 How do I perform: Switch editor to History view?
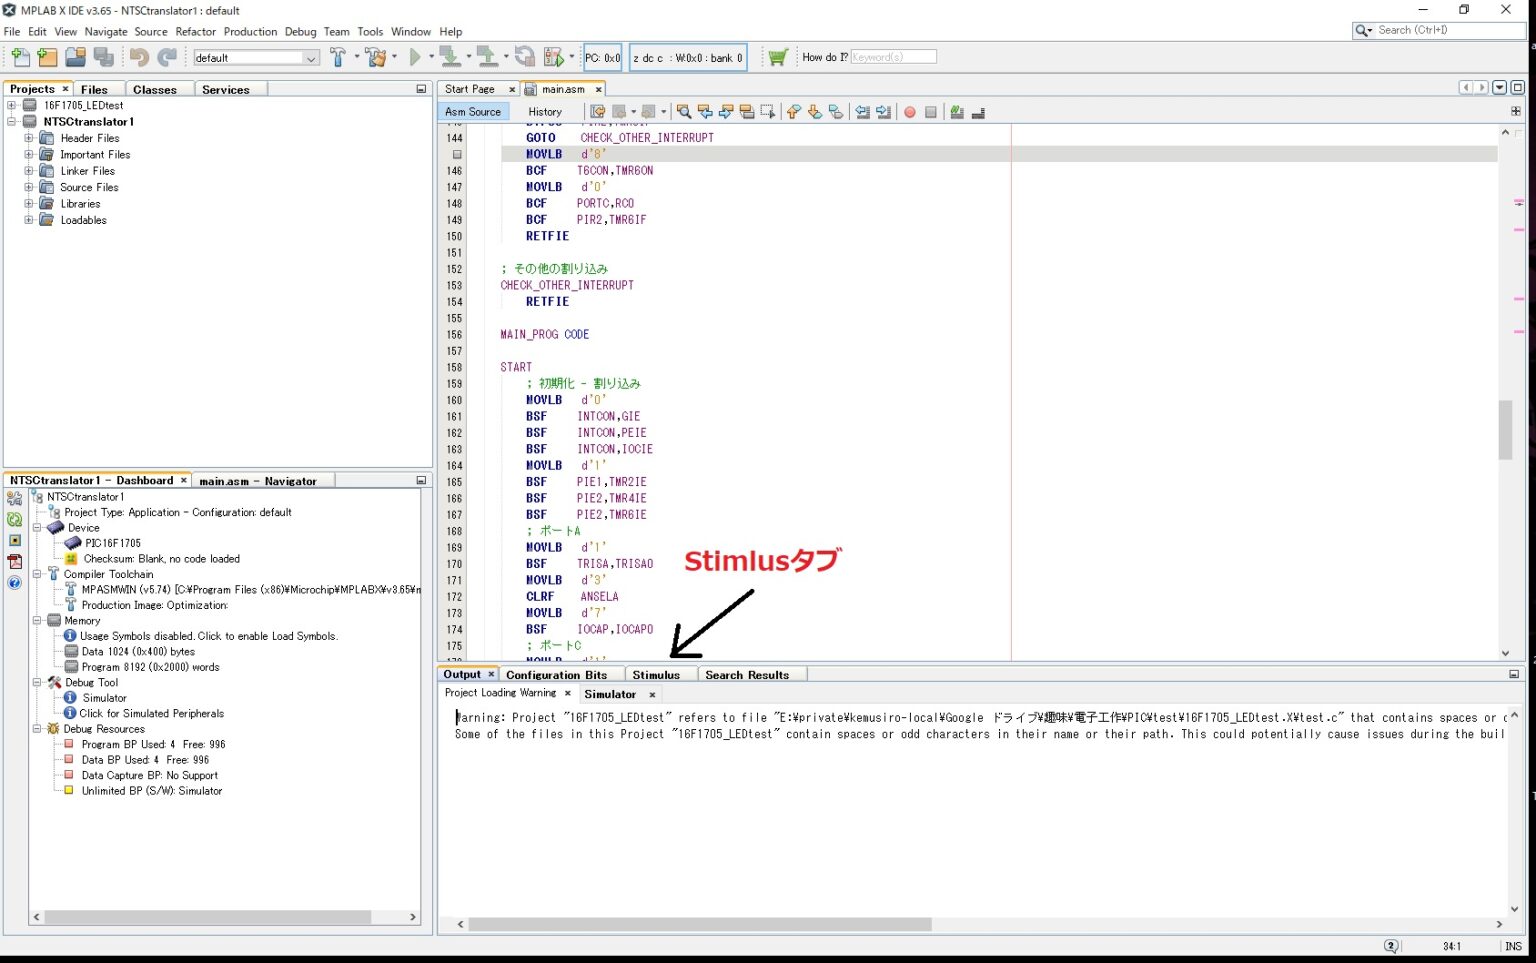(545, 112)
